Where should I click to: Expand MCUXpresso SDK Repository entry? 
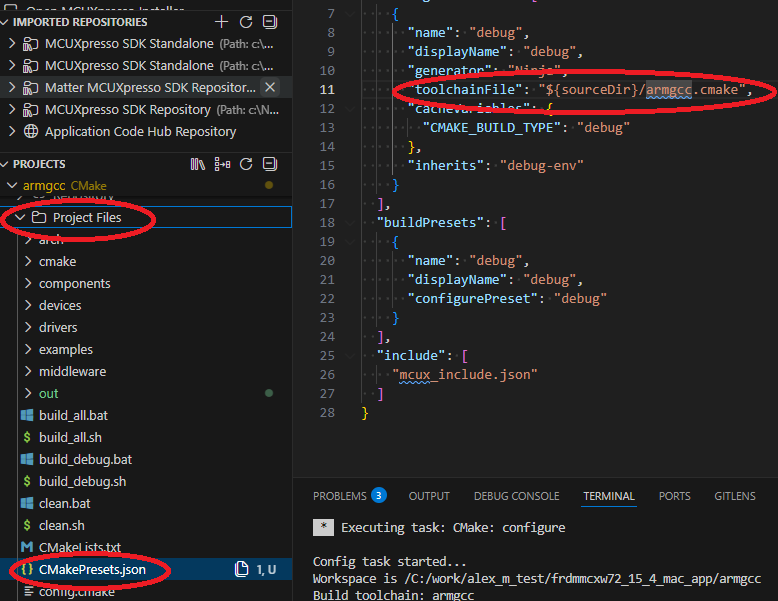pyautogui.click(x=12, y=109)
